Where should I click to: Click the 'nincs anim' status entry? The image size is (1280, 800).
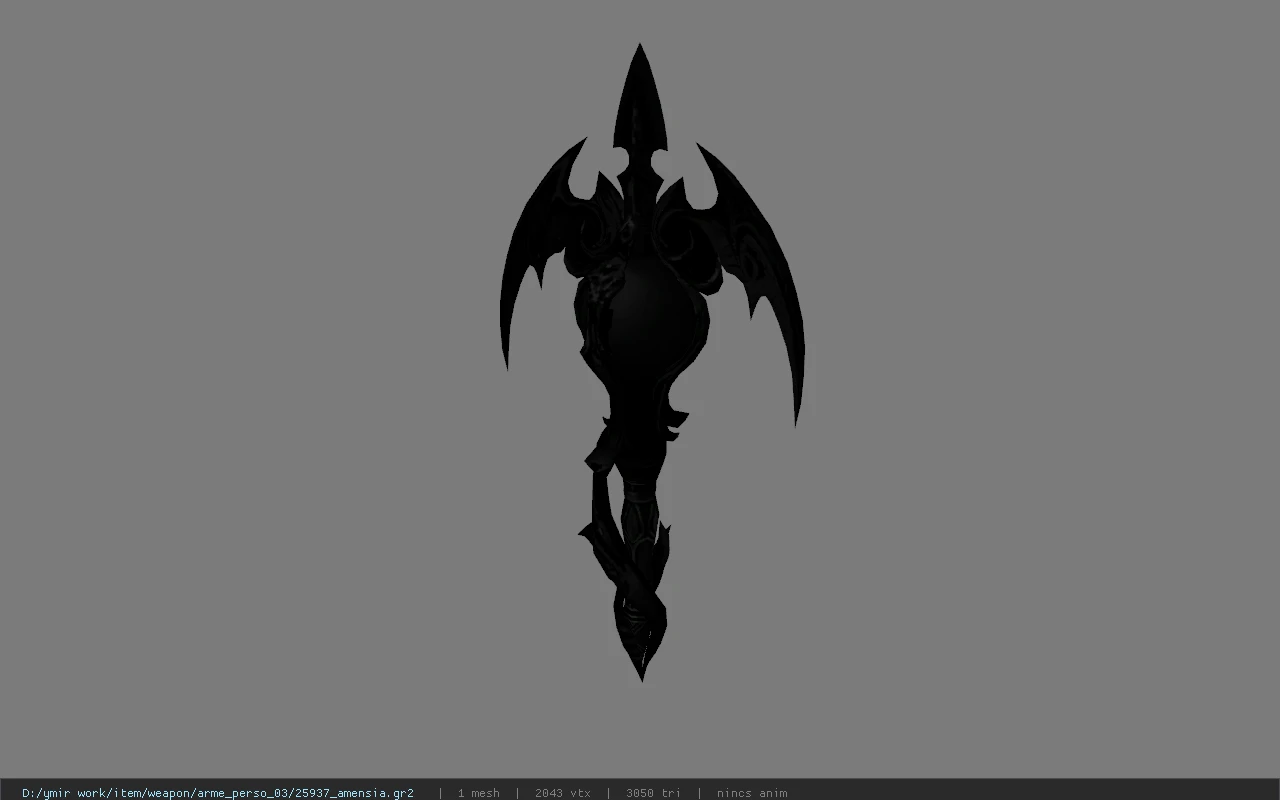pyautogui.click(x=752, y=793)
